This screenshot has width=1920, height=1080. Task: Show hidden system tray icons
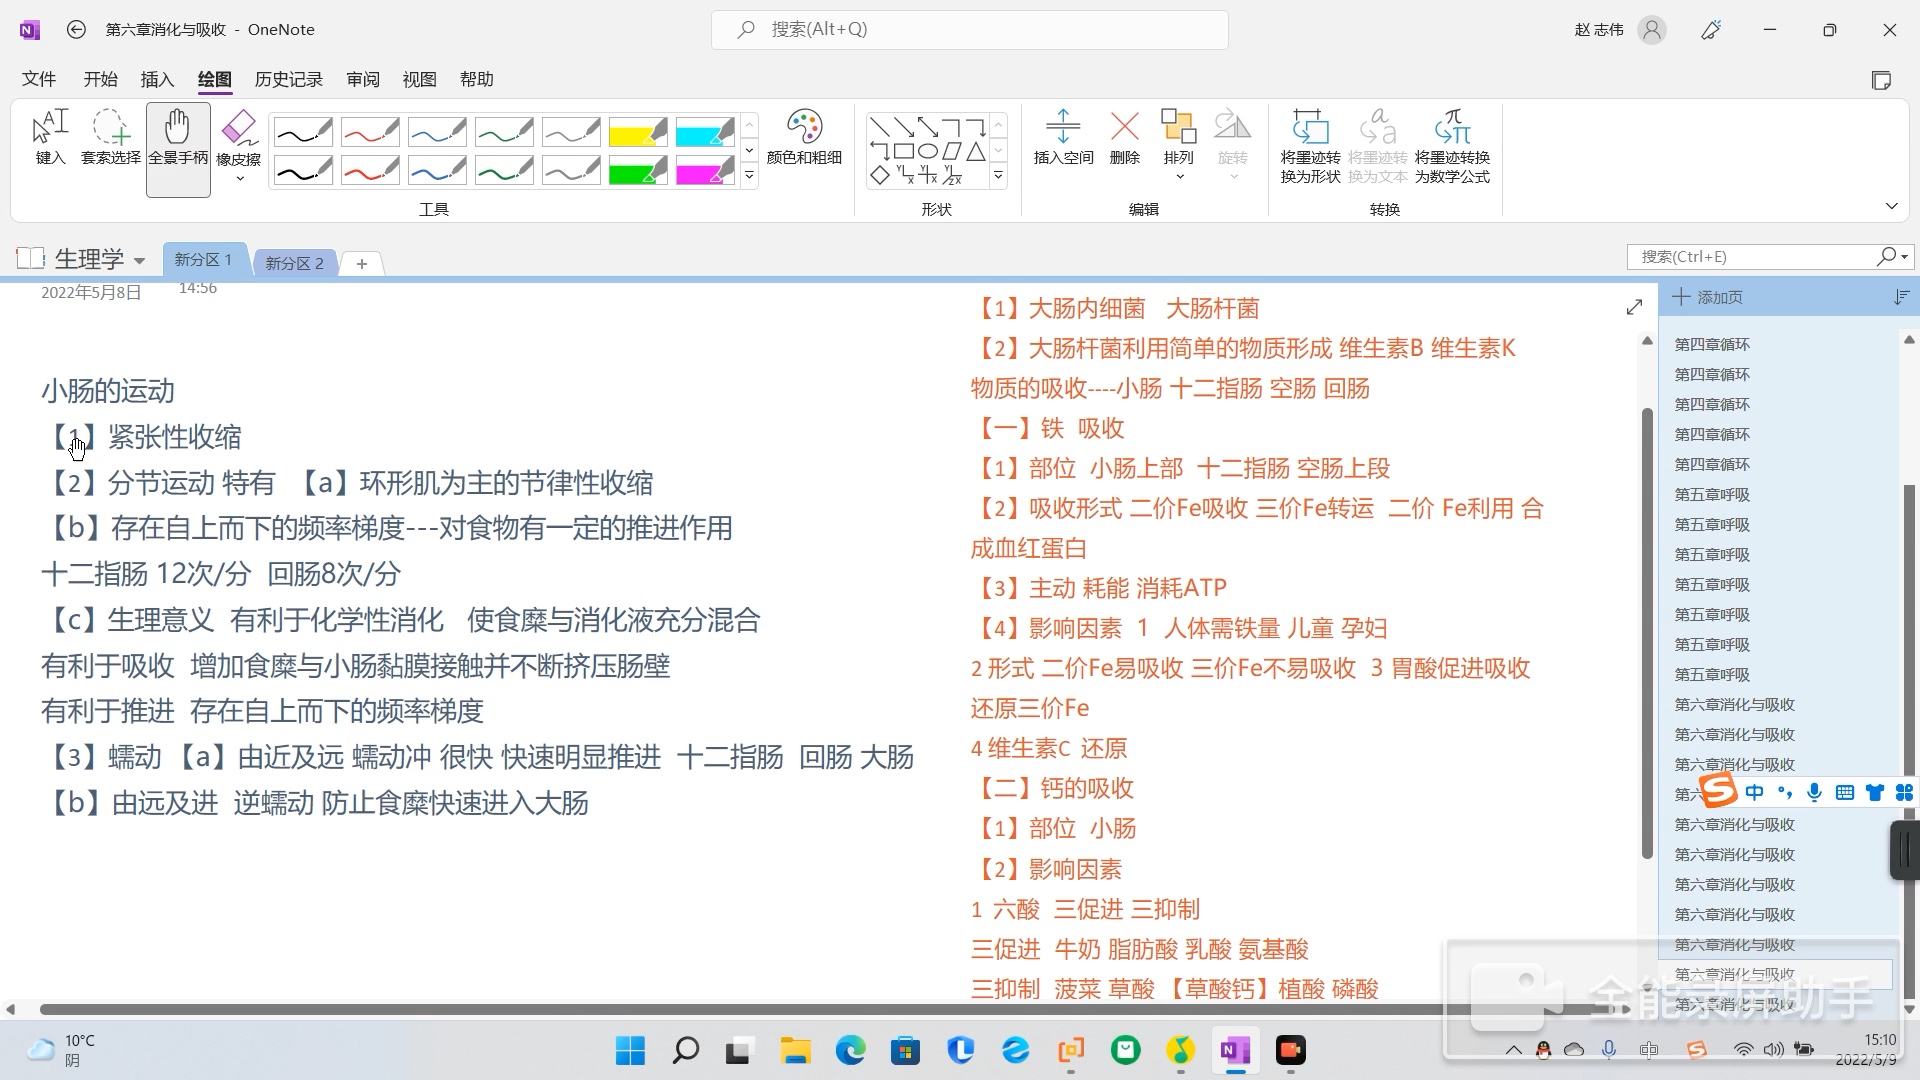click(1514, 1050)
